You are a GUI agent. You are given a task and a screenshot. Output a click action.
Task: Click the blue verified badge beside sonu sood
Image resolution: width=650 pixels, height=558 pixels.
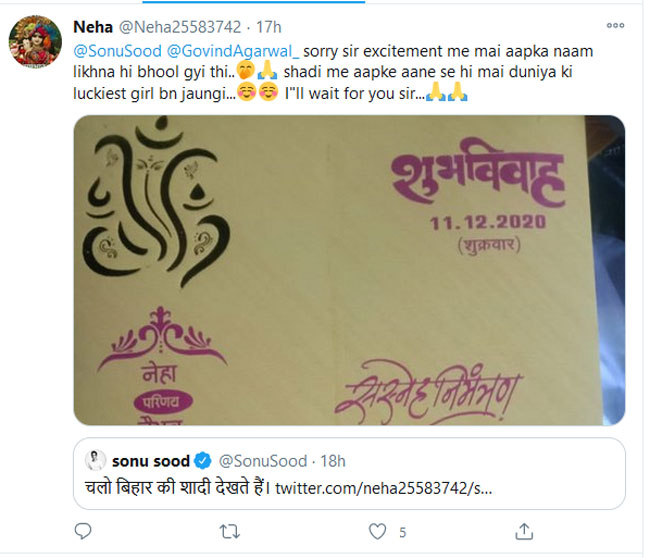tap(201, 461)
